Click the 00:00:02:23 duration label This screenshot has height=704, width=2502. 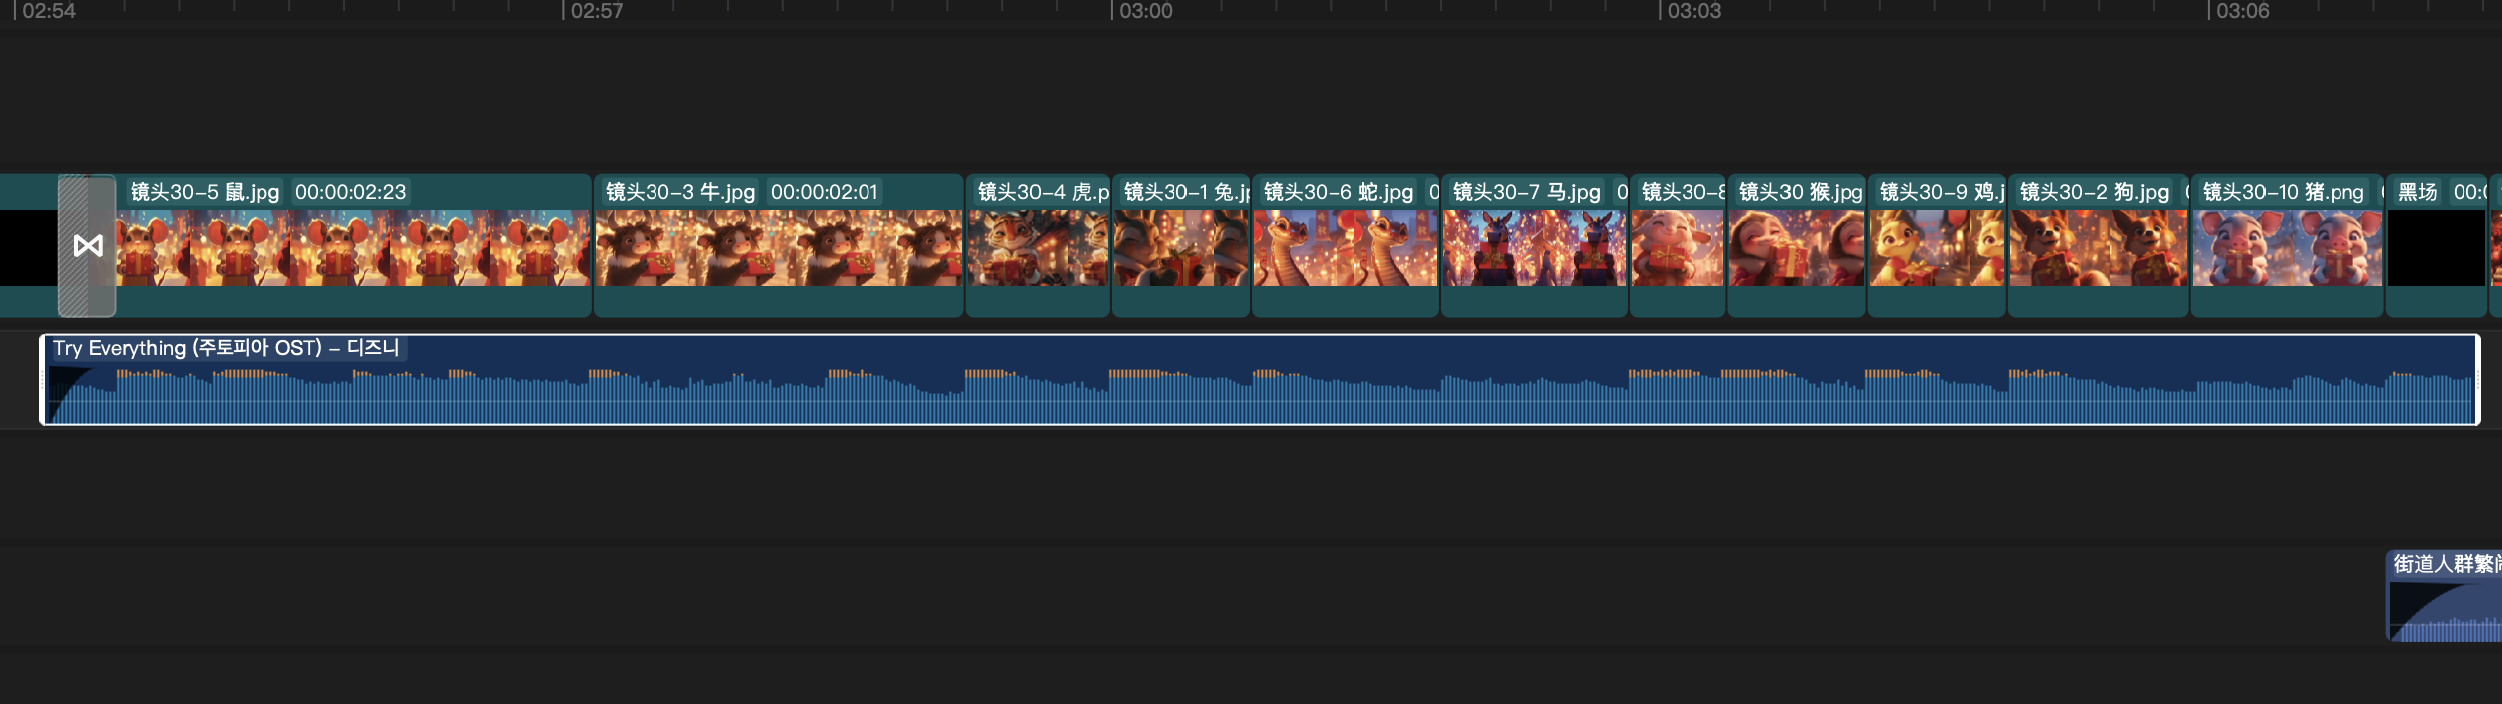351,192
